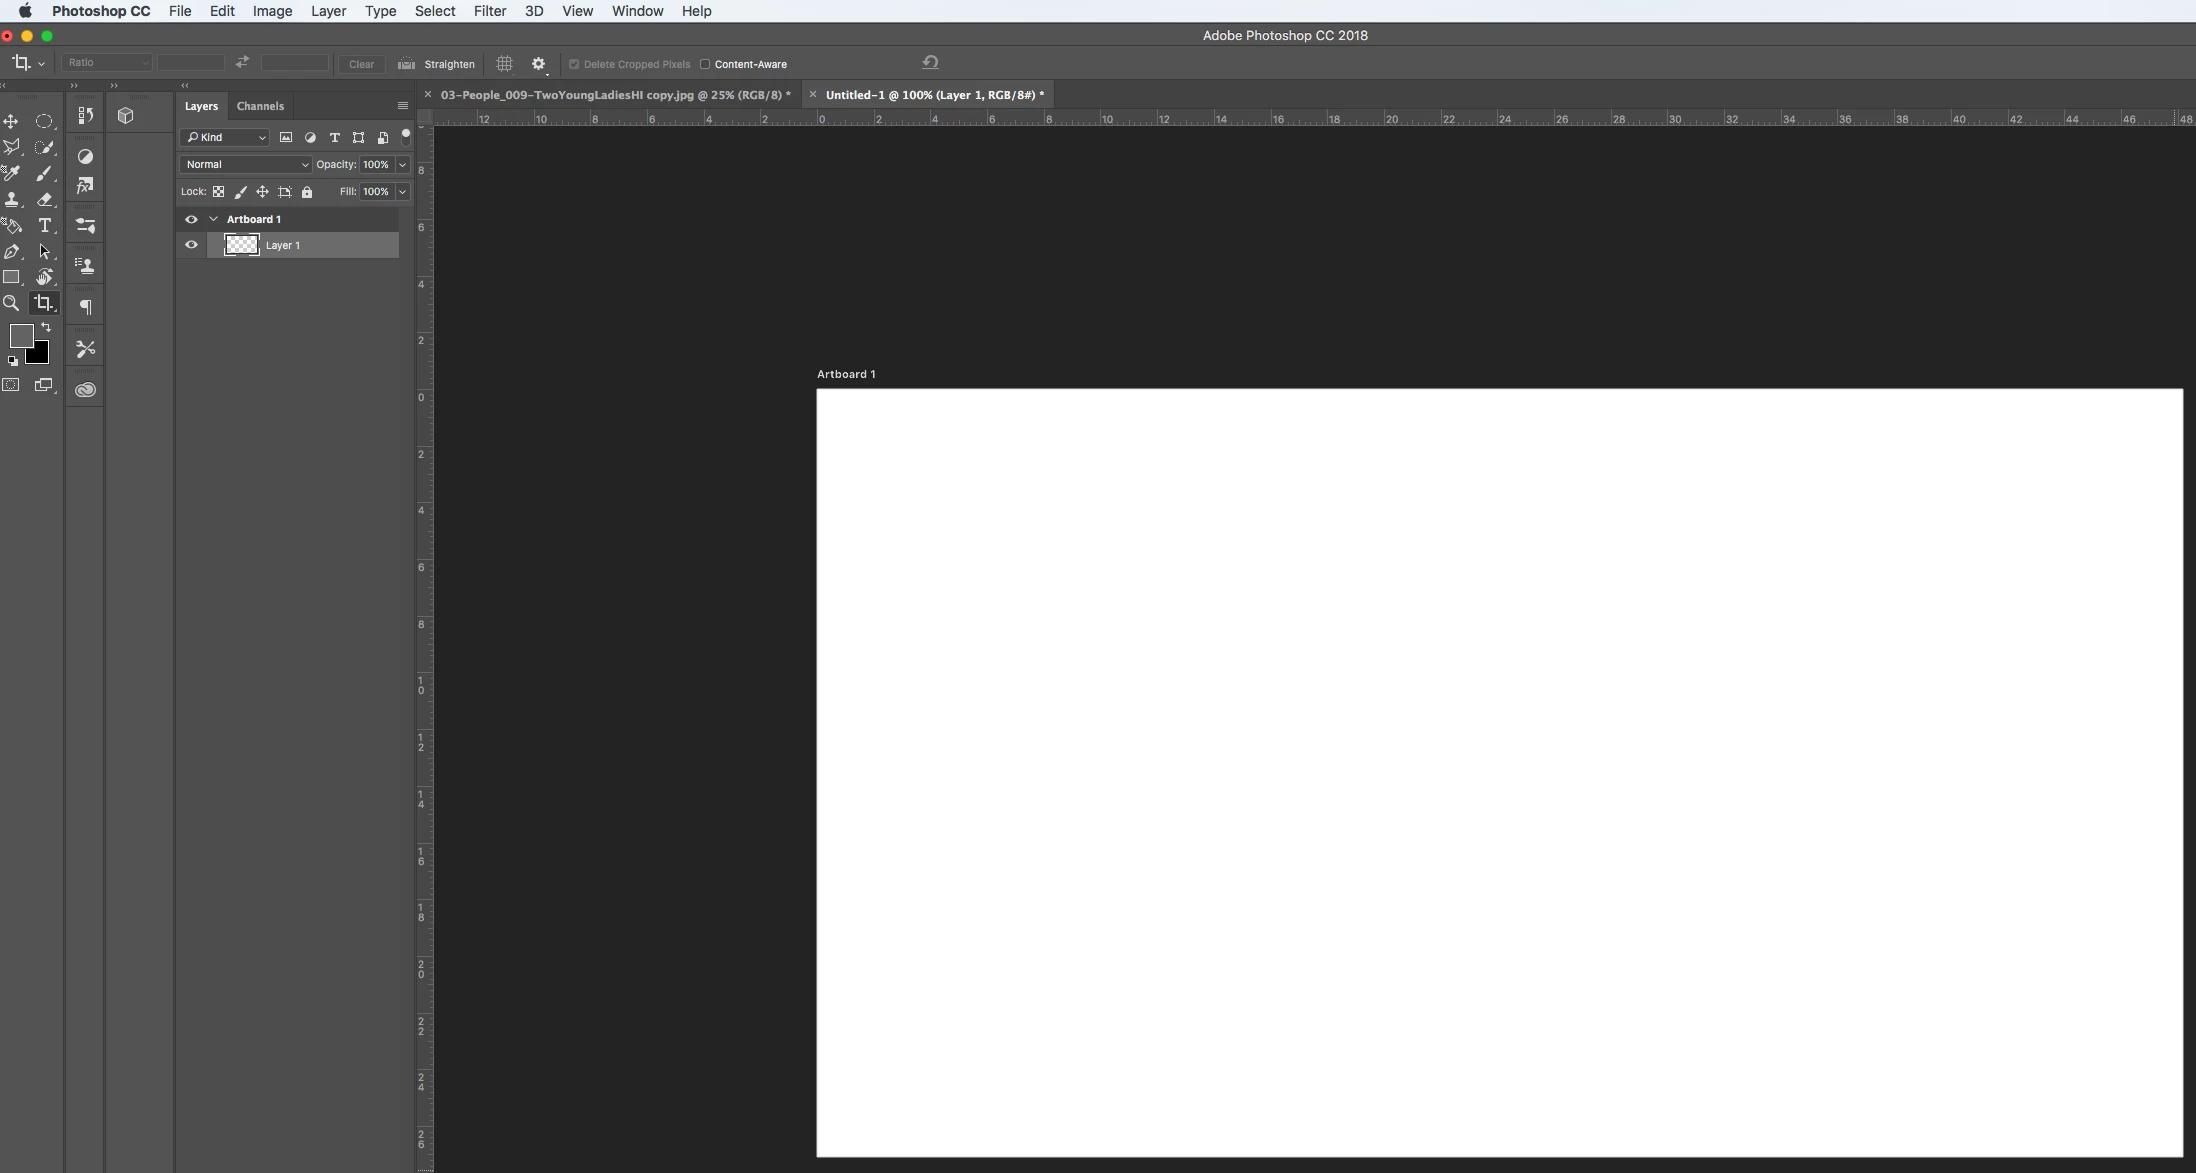Open the Filter menu
The height and width of the screenshot is (1173, 2196).
(x=489, y=11)
